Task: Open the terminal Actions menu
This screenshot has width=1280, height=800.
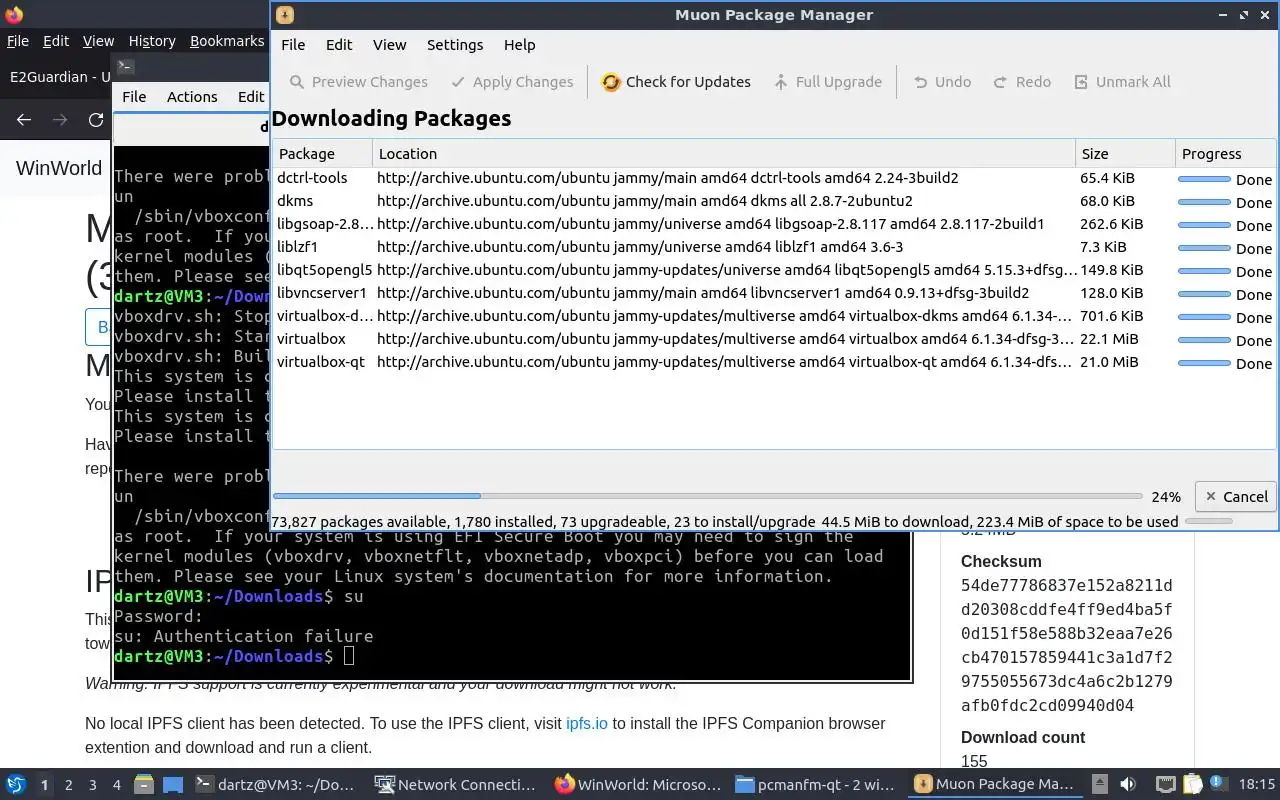Action: coord(192,97)
